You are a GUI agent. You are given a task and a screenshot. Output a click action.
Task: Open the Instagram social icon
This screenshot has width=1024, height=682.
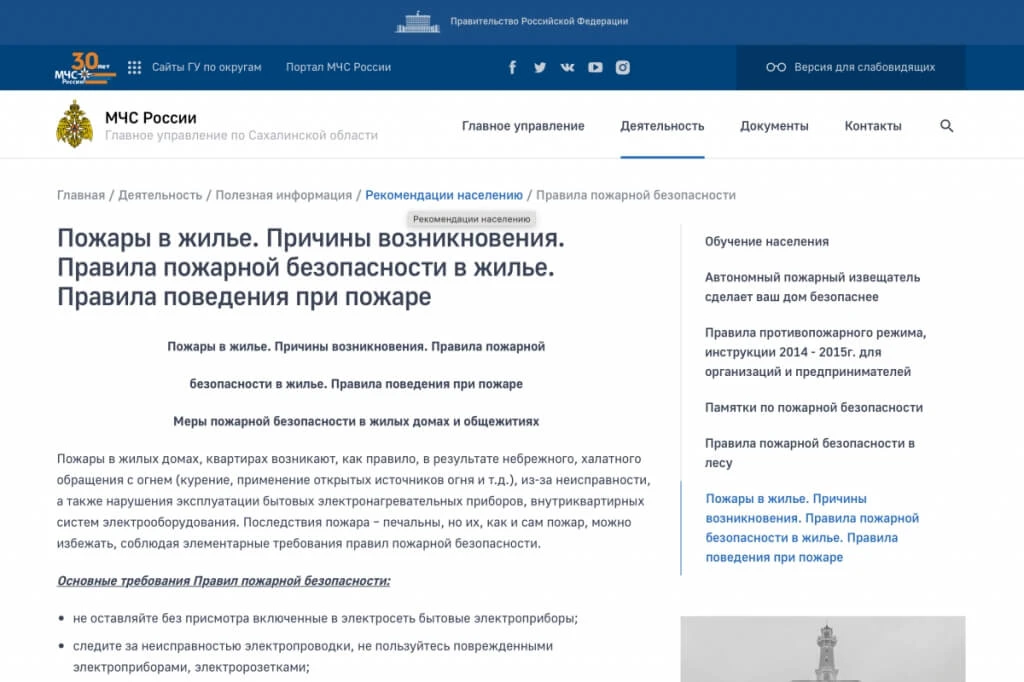tap(622, 67)
